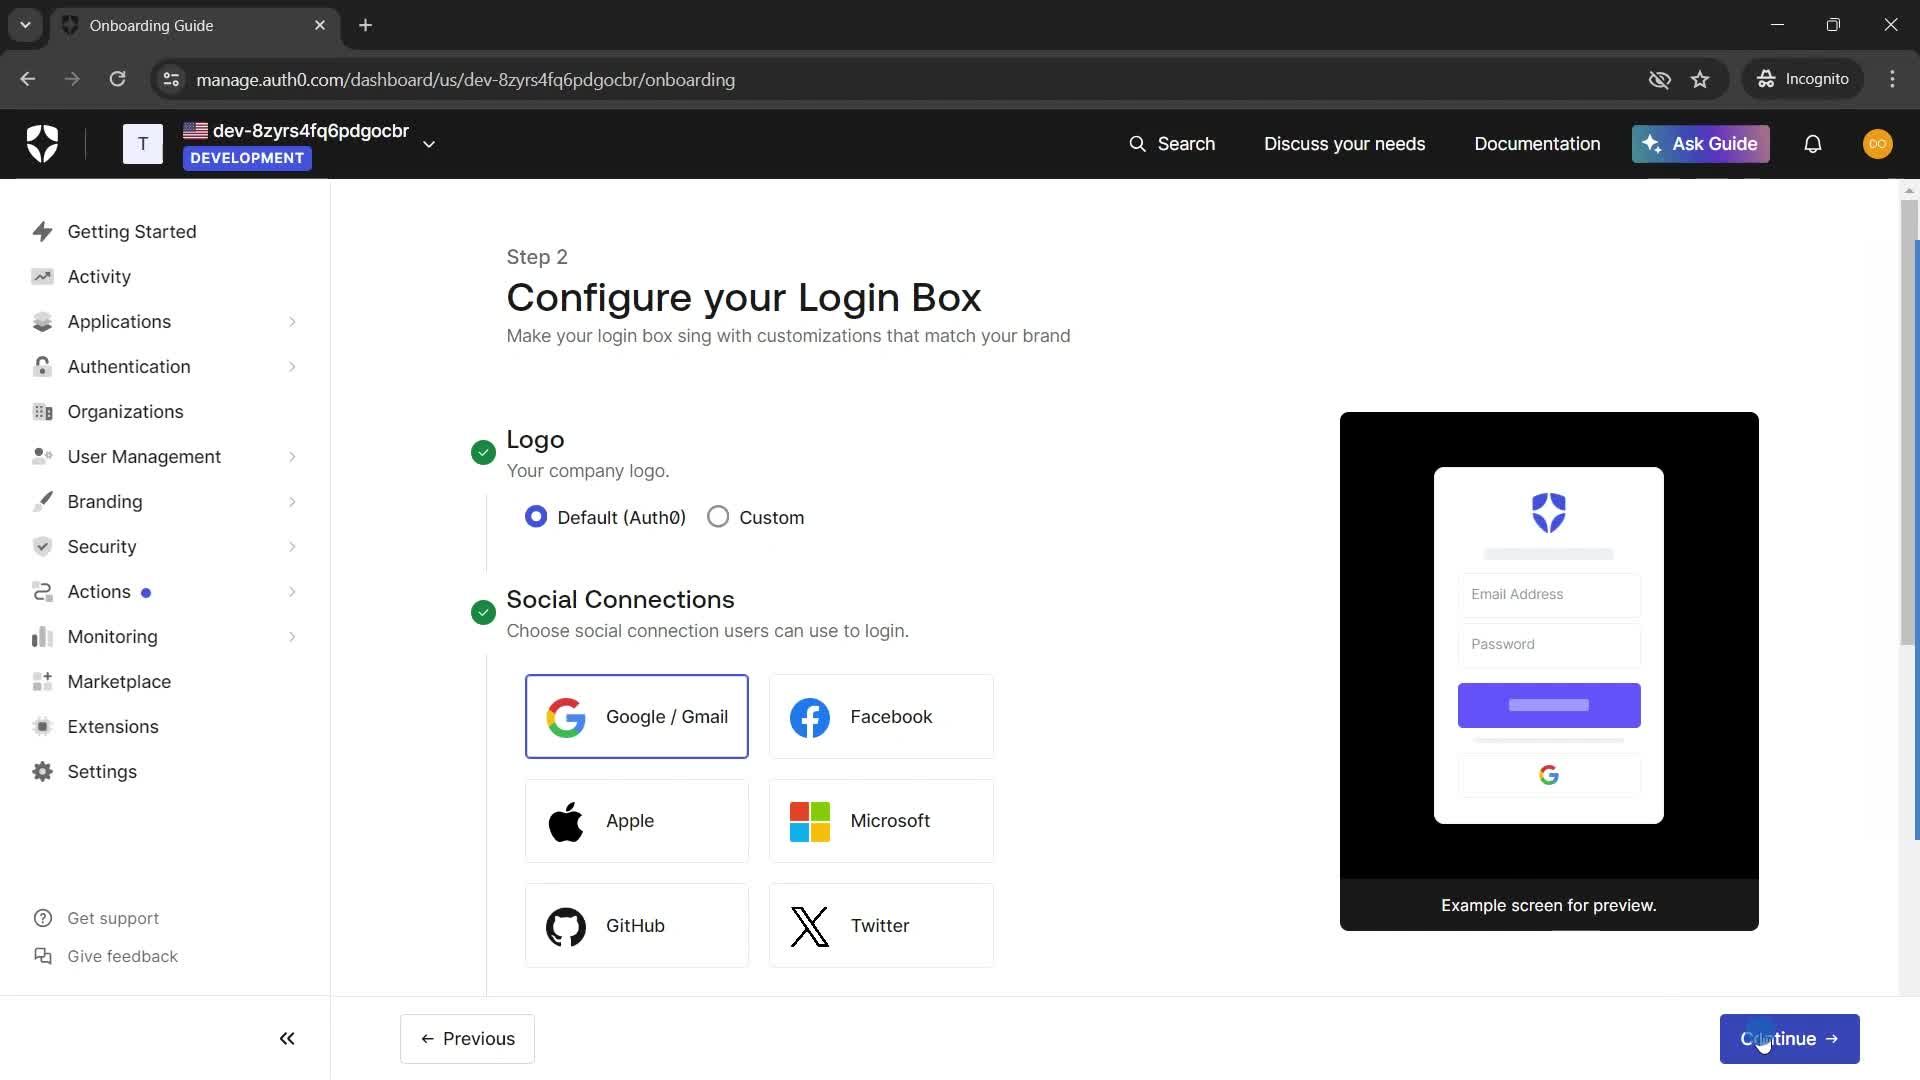Click the Search magnifier in the header

point(1137,144)
